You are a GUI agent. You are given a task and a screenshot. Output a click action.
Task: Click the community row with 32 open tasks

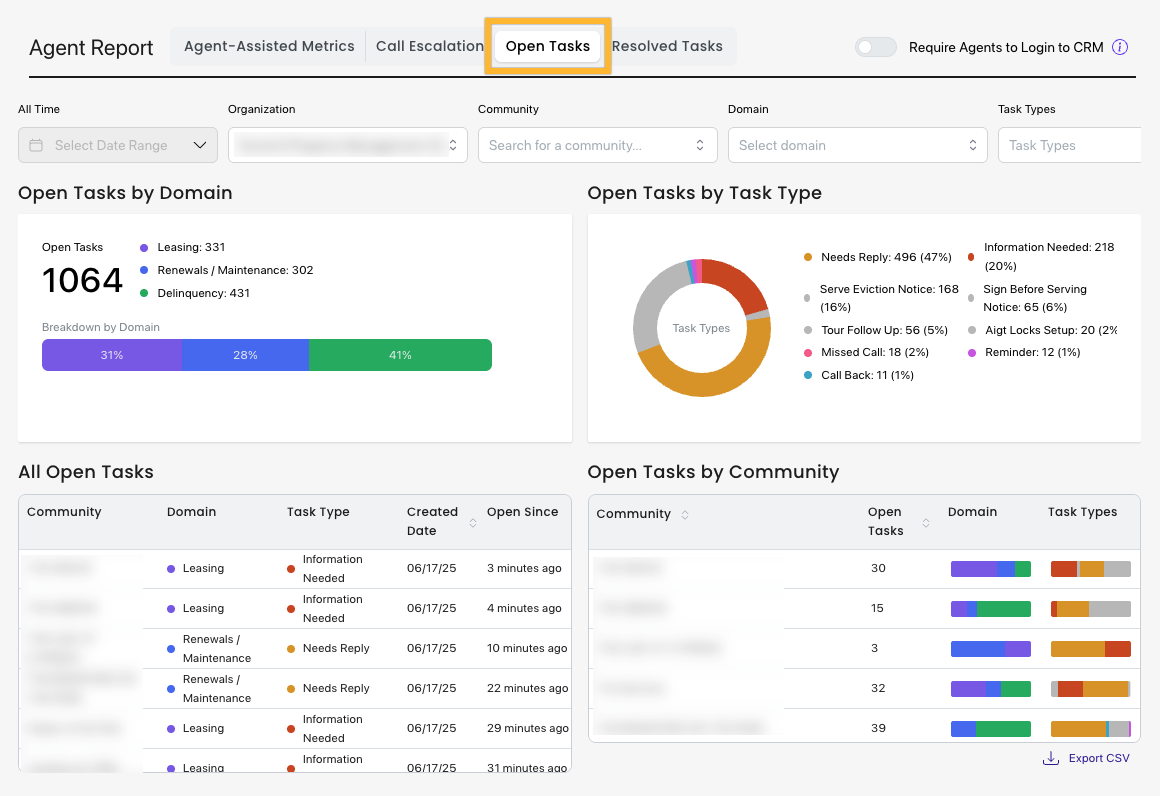864,688
